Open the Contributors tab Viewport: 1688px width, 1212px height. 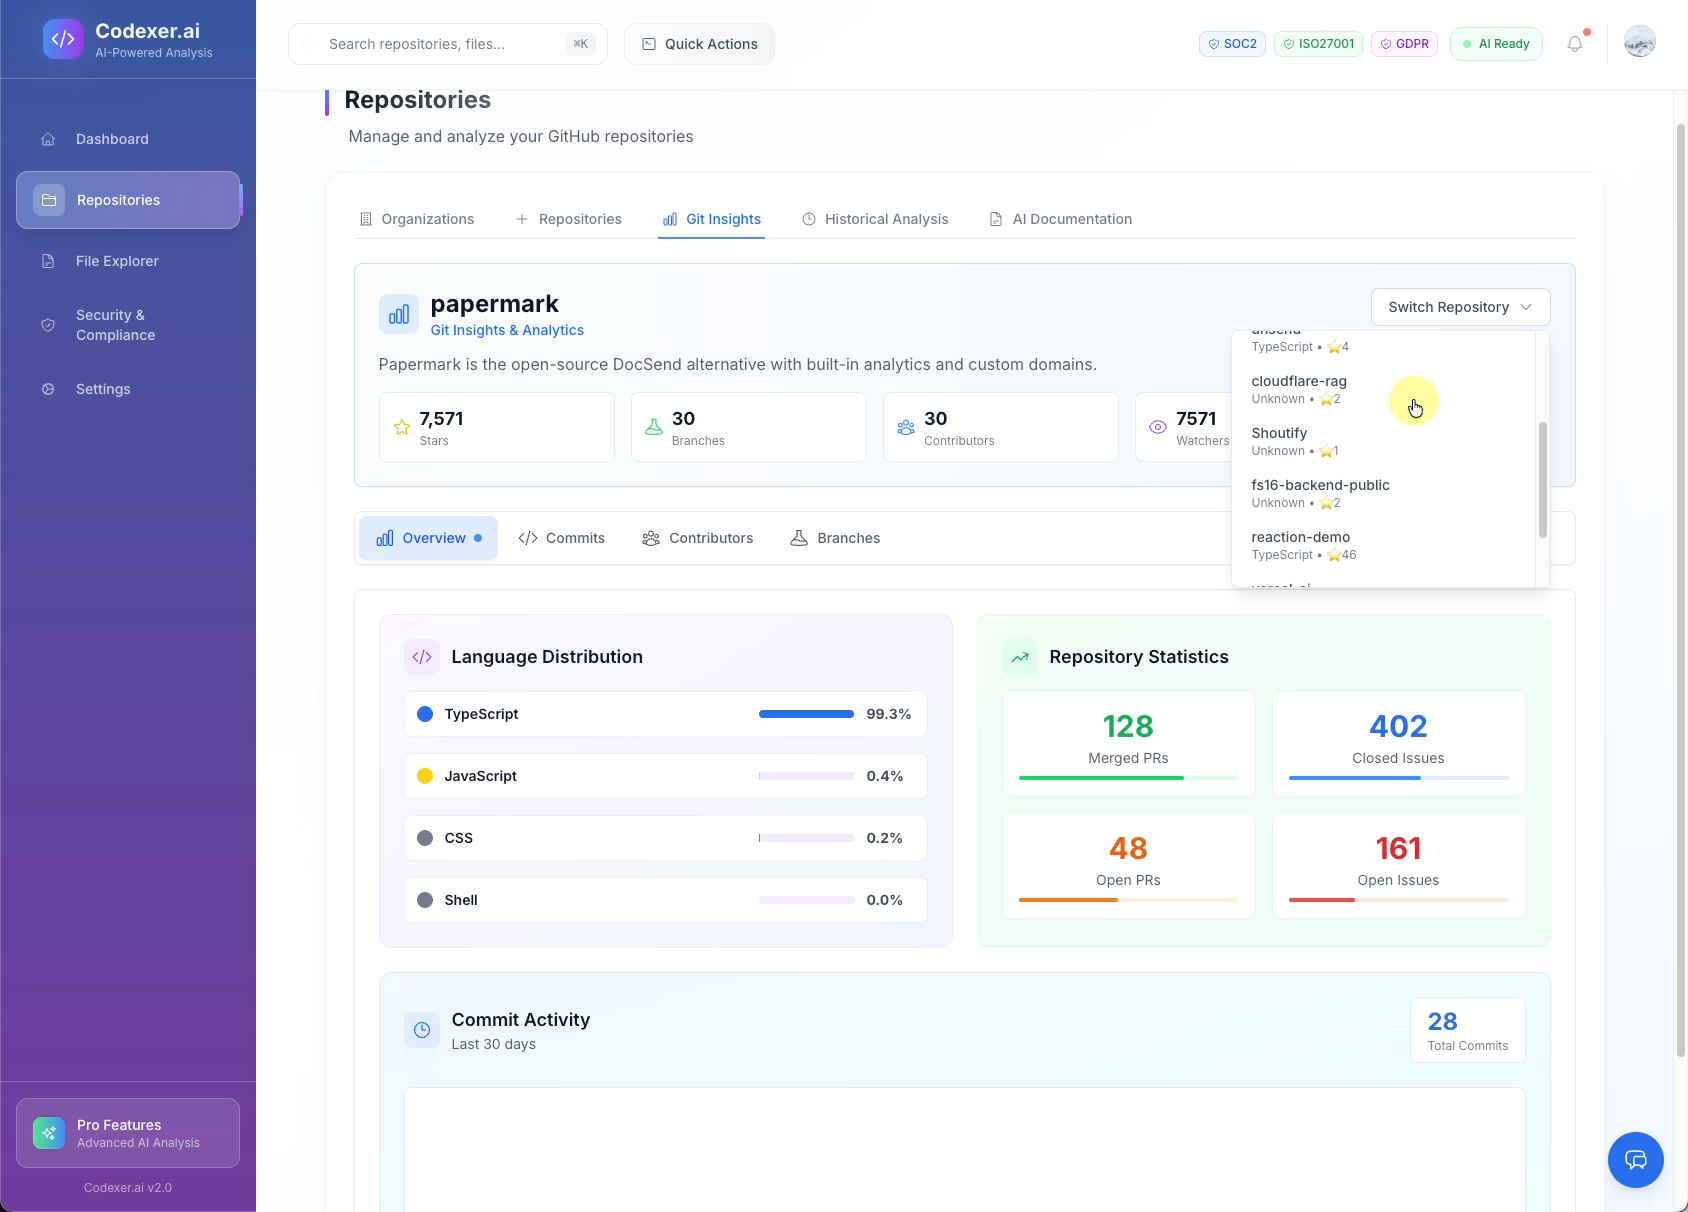pos(697,538)
